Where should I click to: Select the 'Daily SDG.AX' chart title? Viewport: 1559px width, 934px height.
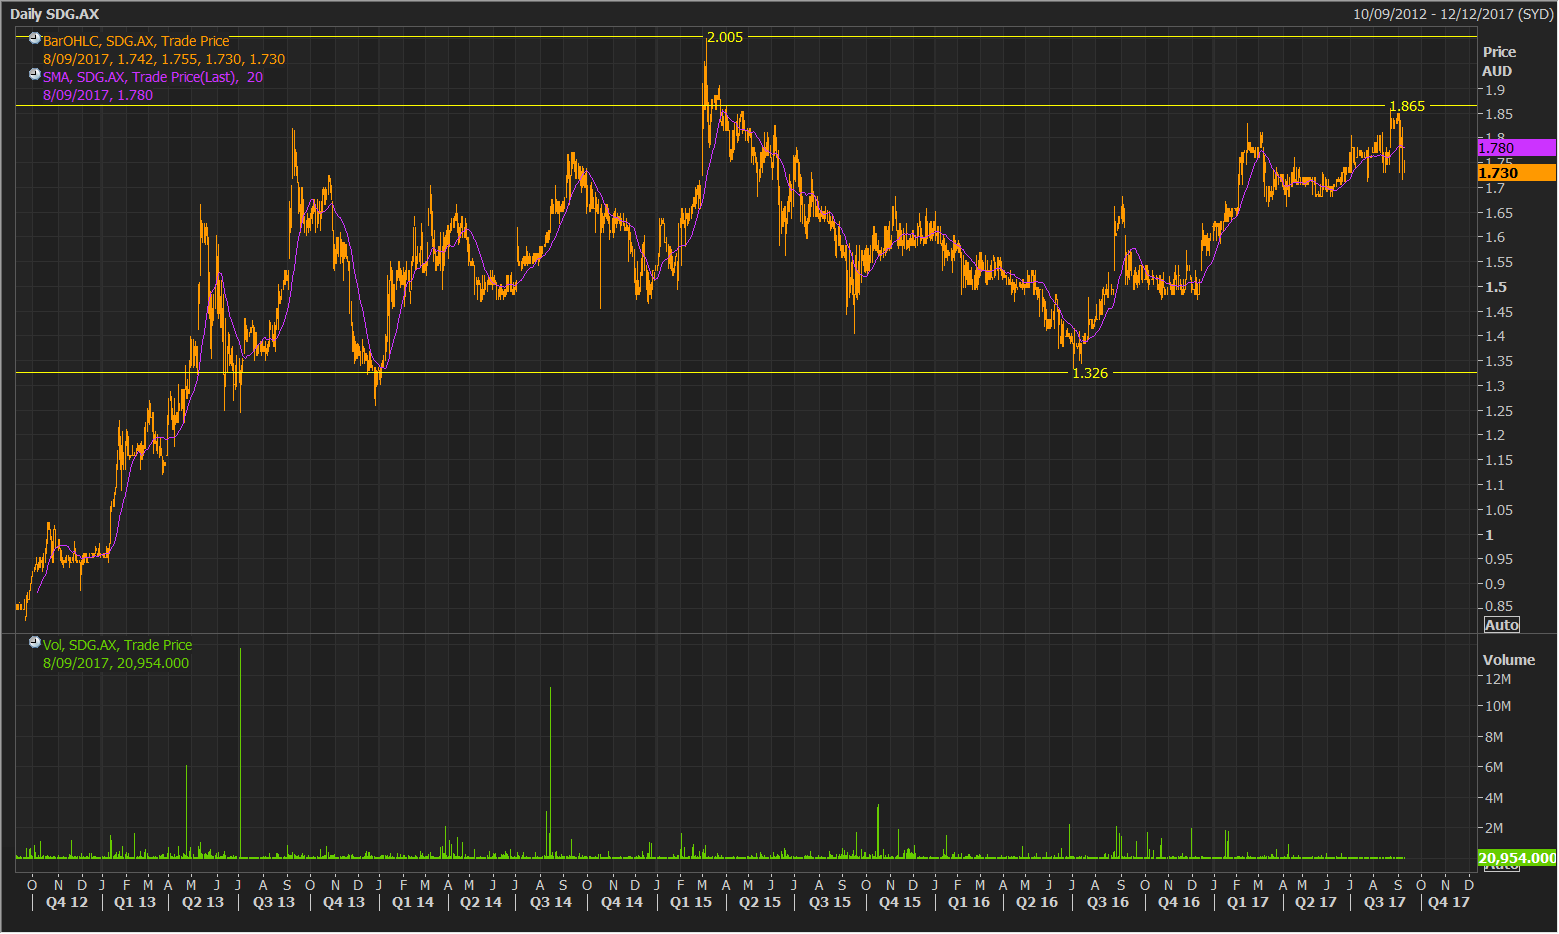(55, 14)
